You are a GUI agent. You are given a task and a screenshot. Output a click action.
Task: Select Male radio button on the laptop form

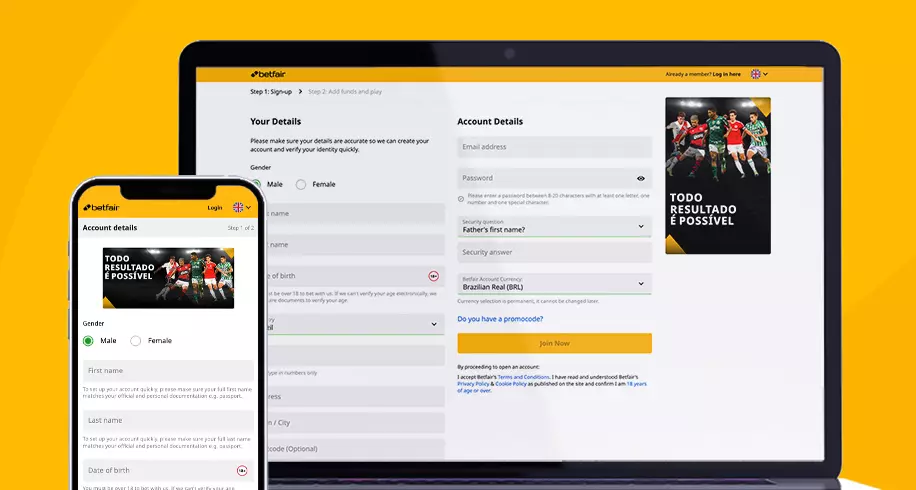(x=257, y=185)
